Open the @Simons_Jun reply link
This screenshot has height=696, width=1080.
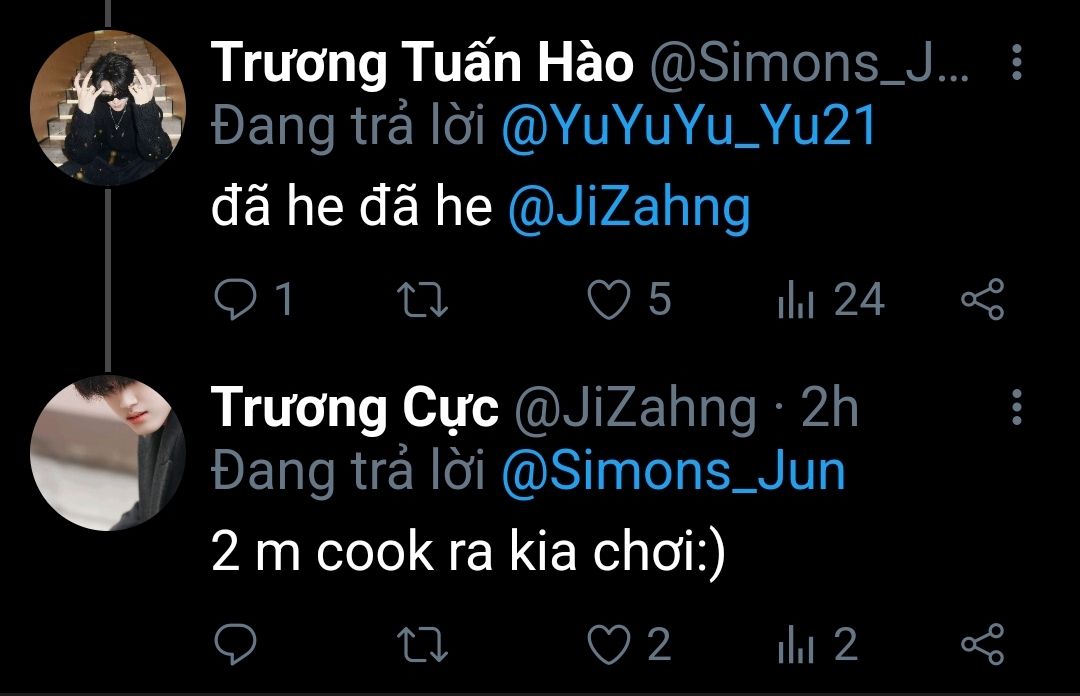[673, 472]
